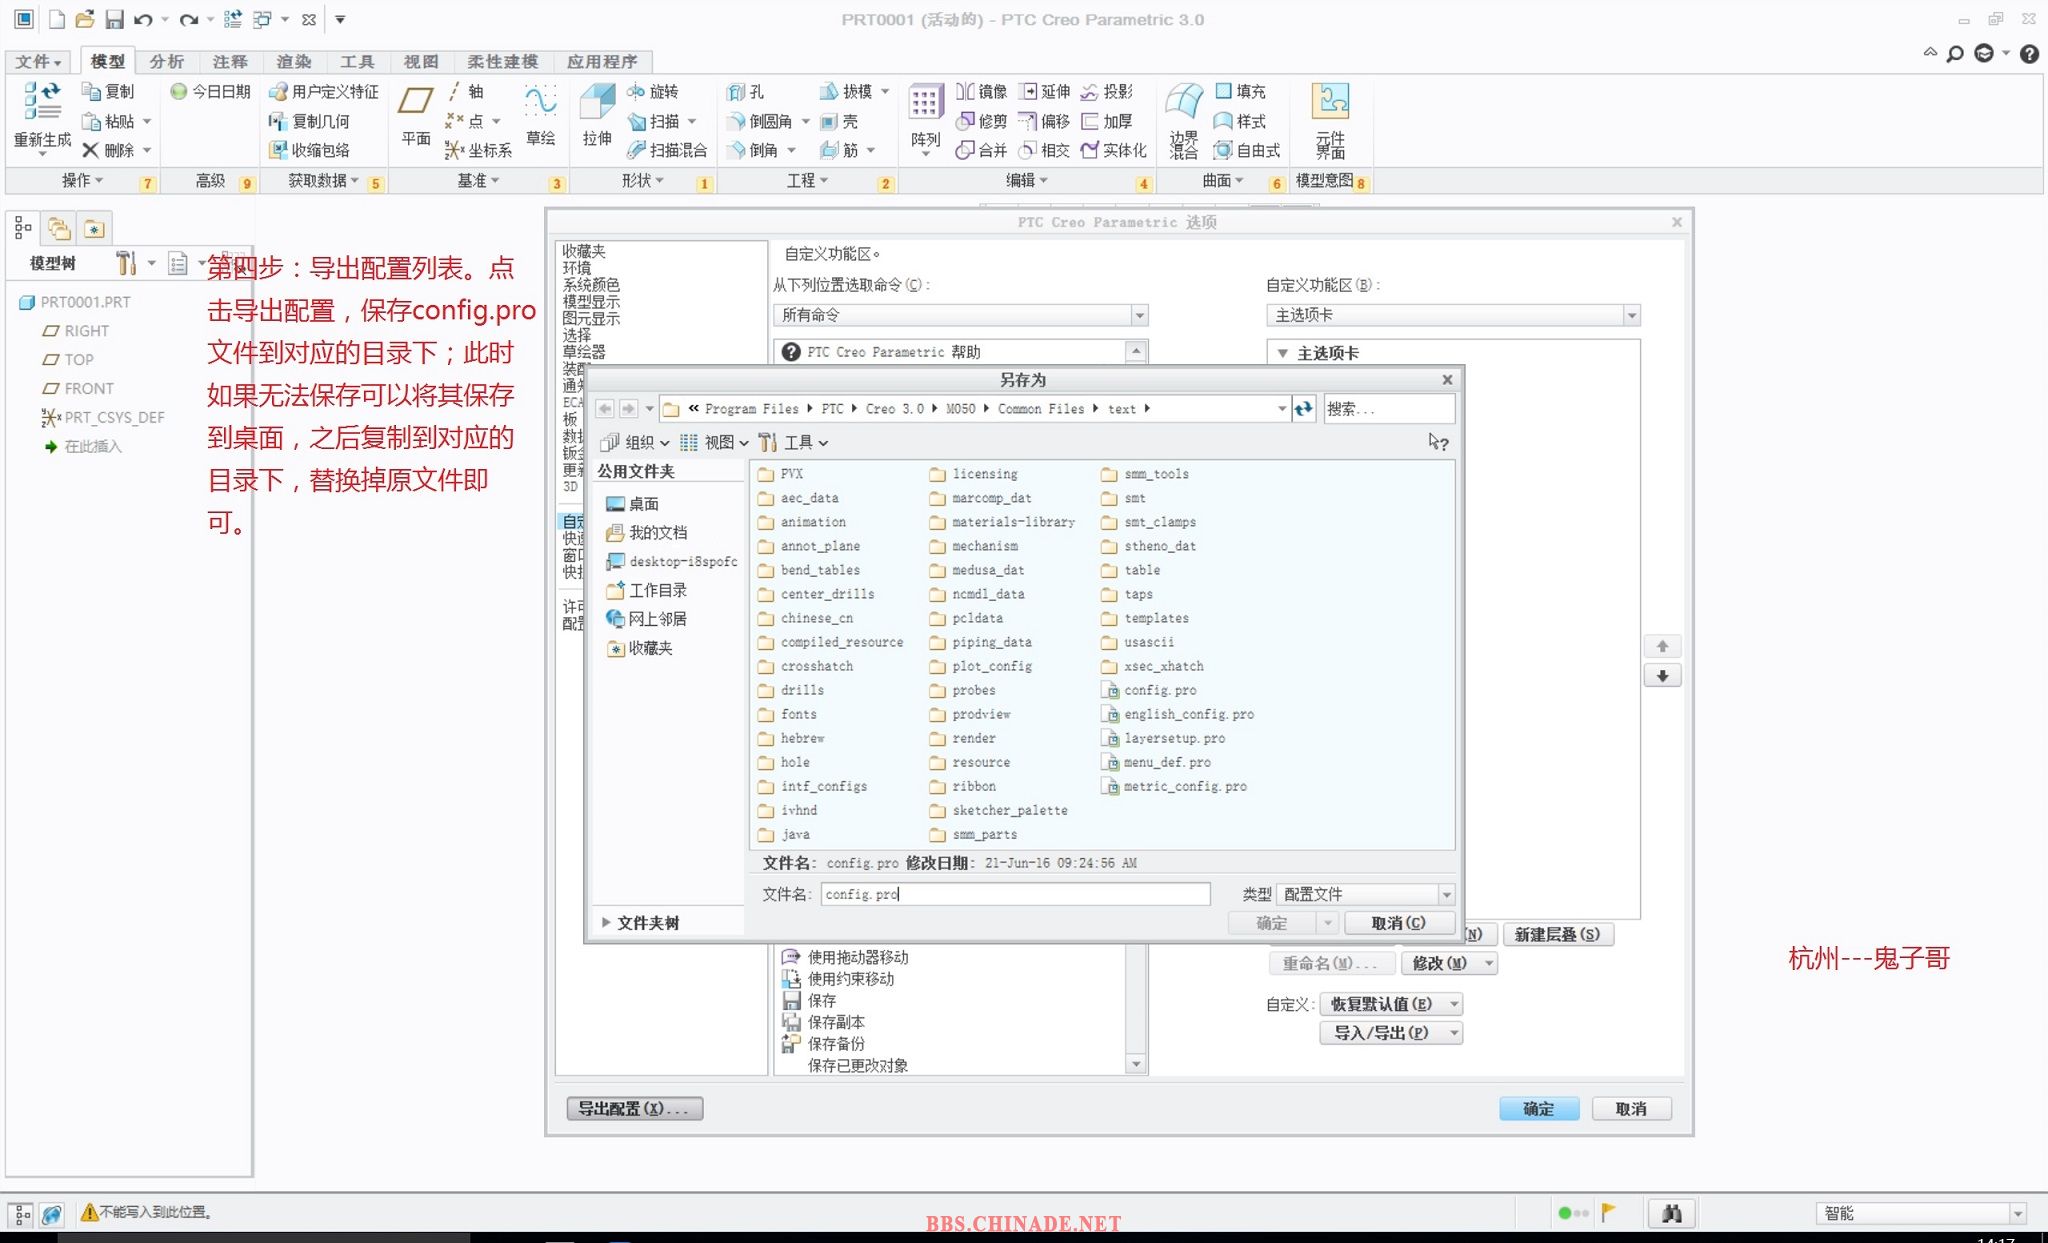2048x1243 pixels.
Task: Click the 确定 button of the options dialog
Action: tap(1538, 1108)
